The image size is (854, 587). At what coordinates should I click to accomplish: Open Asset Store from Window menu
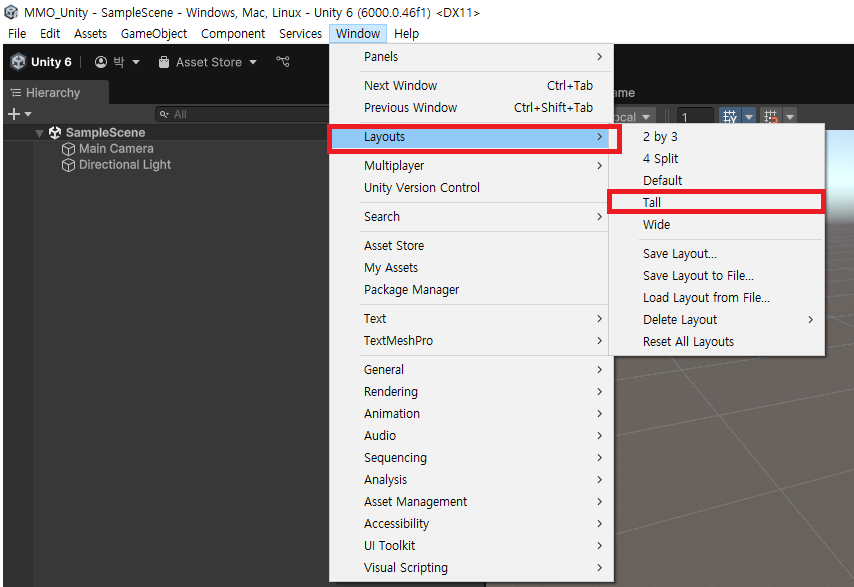tap(472, 246)
